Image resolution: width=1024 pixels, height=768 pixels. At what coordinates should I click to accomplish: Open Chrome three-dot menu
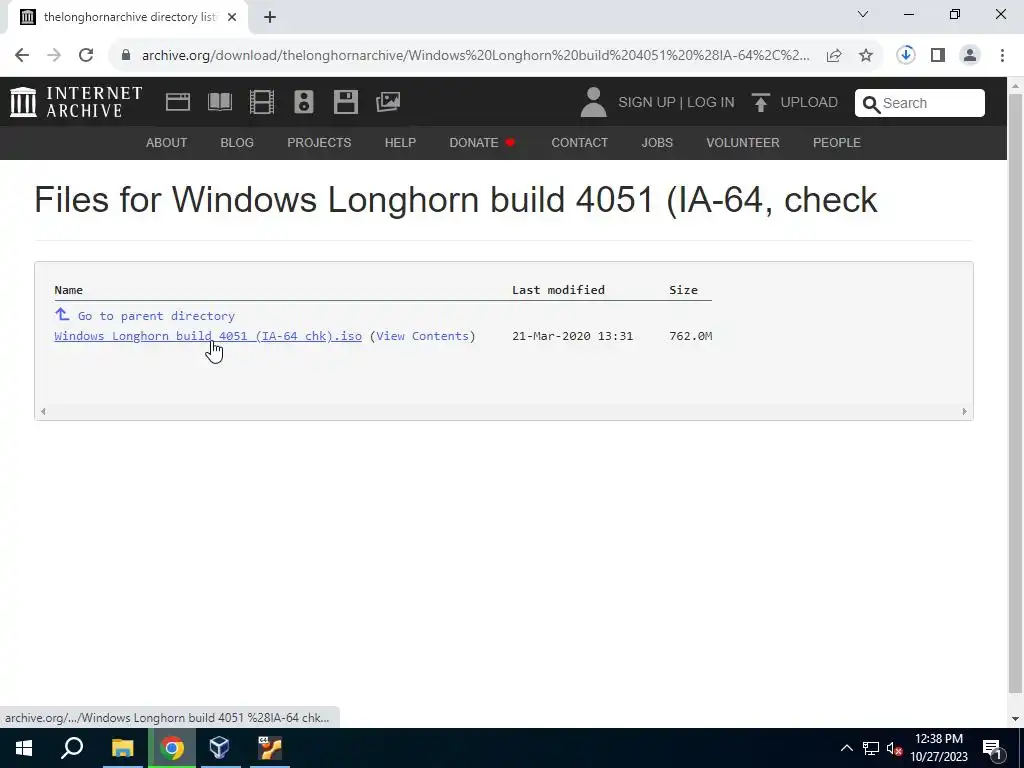pos(1002,55)
